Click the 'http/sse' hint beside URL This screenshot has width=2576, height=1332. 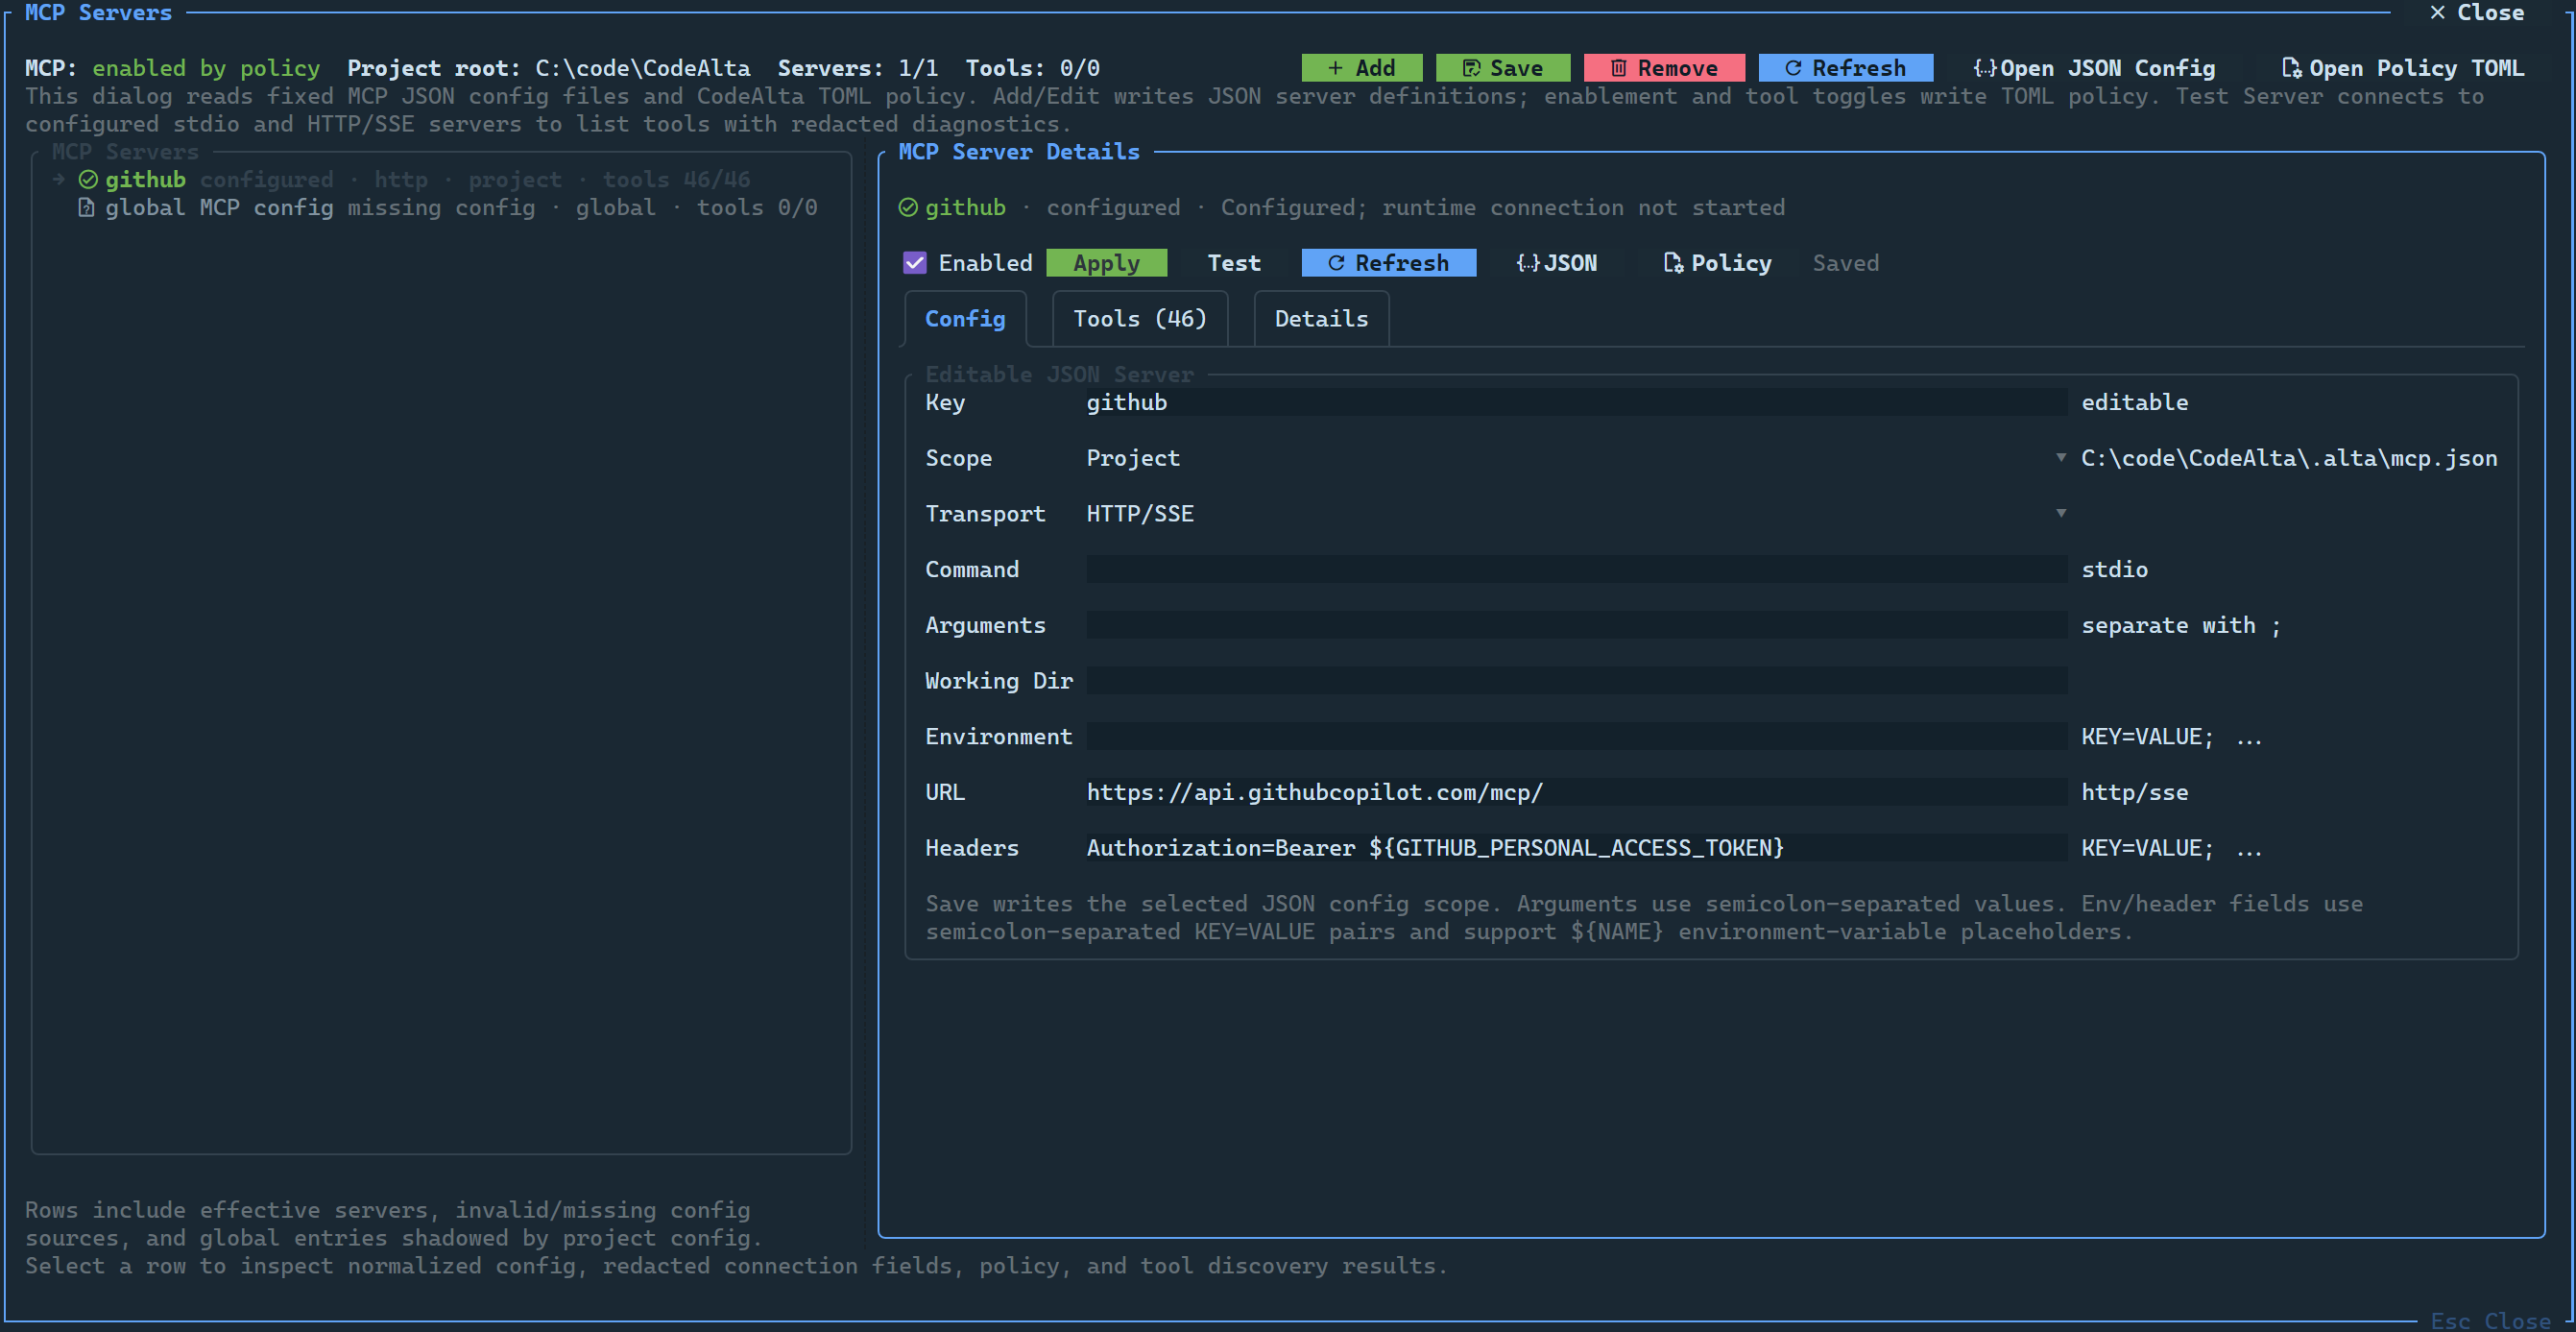[2134, 792]
